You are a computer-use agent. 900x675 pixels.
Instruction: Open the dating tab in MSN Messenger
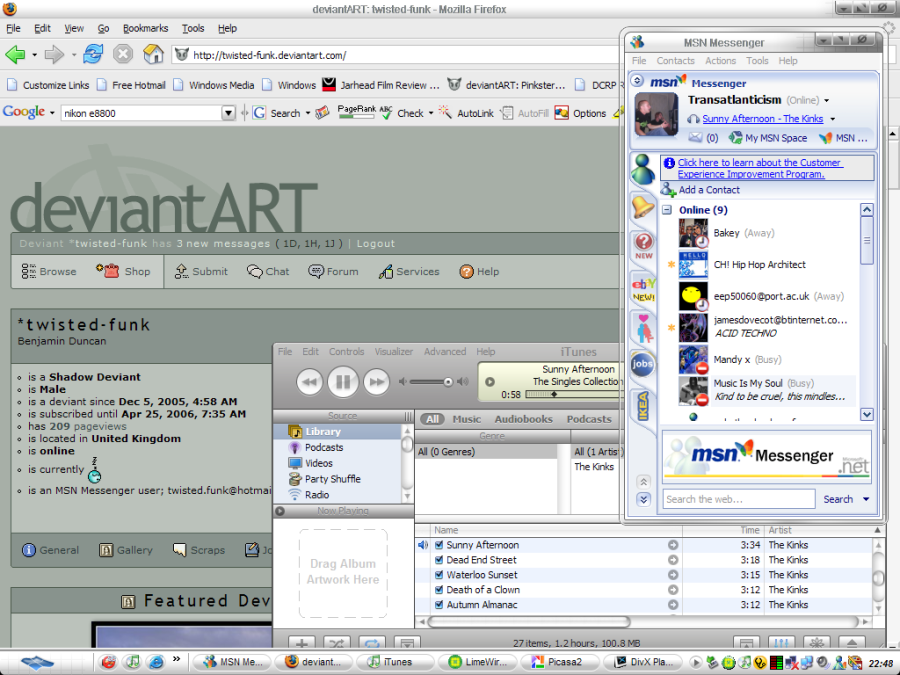(644, 329)
